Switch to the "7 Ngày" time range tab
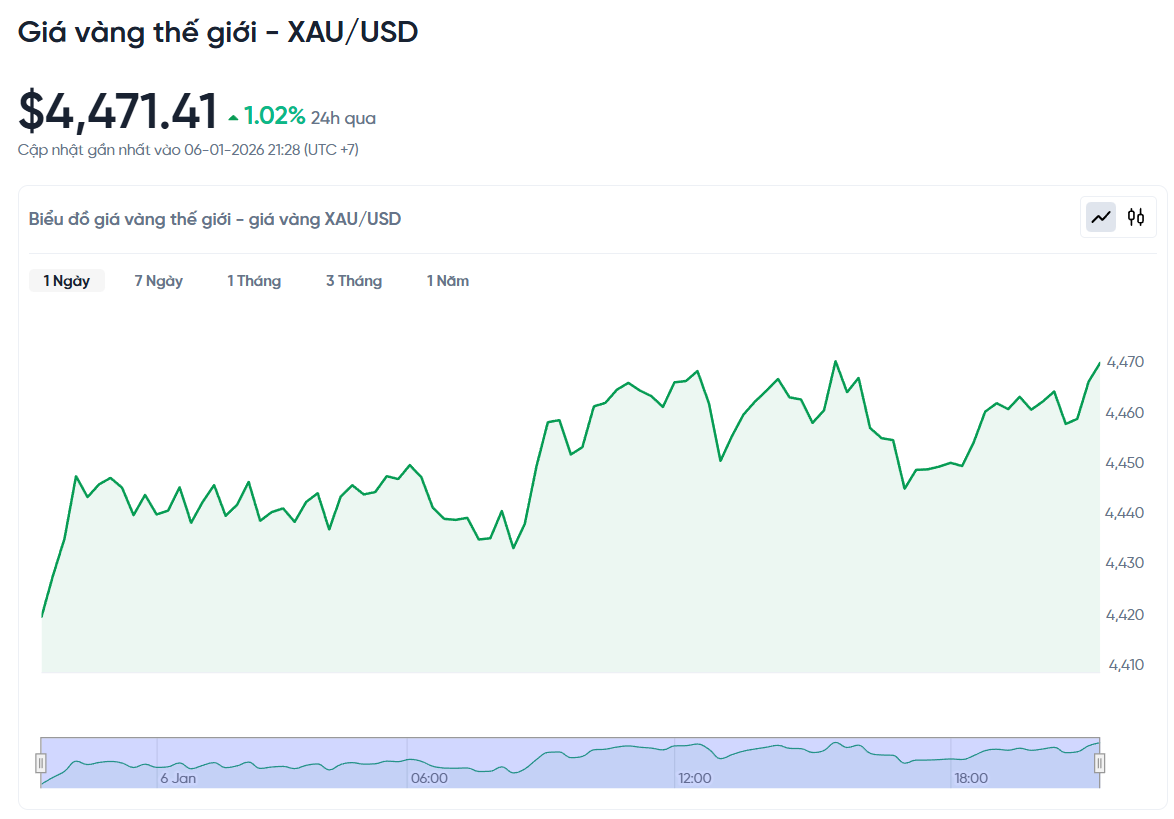The width and height of the screenshot is (1174, 819). click(x=157, y=281)
